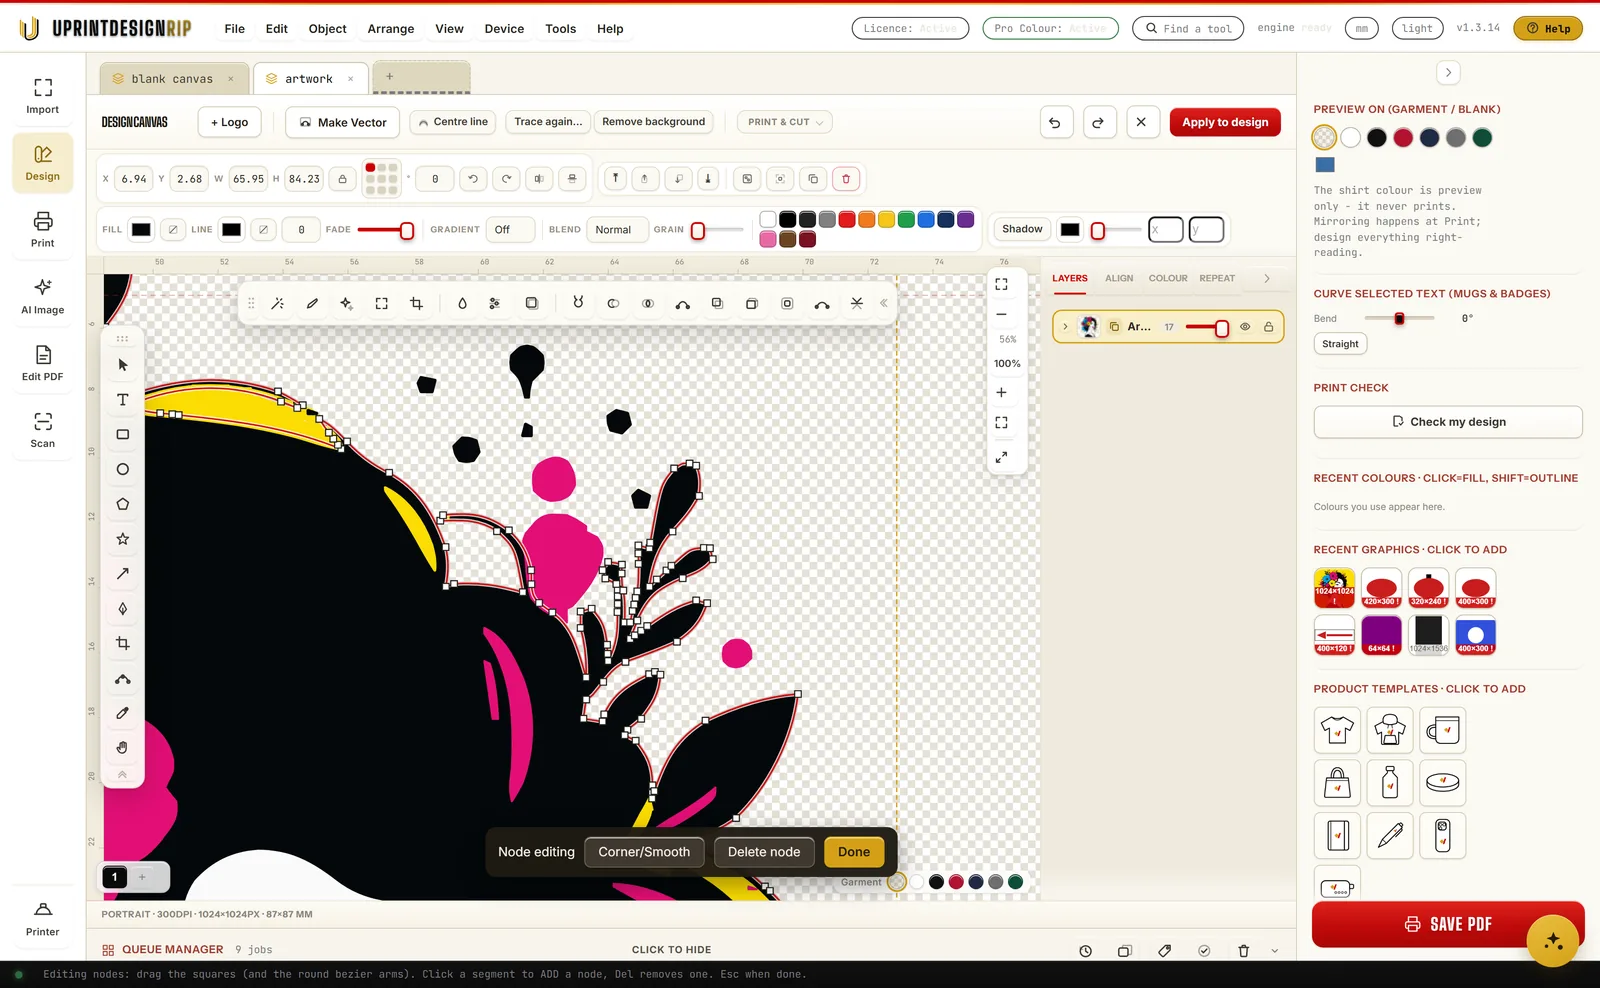This screenshot has width=1600, height=988.
Task: Expand the queue manager chevron
Action: [1275, 951]
